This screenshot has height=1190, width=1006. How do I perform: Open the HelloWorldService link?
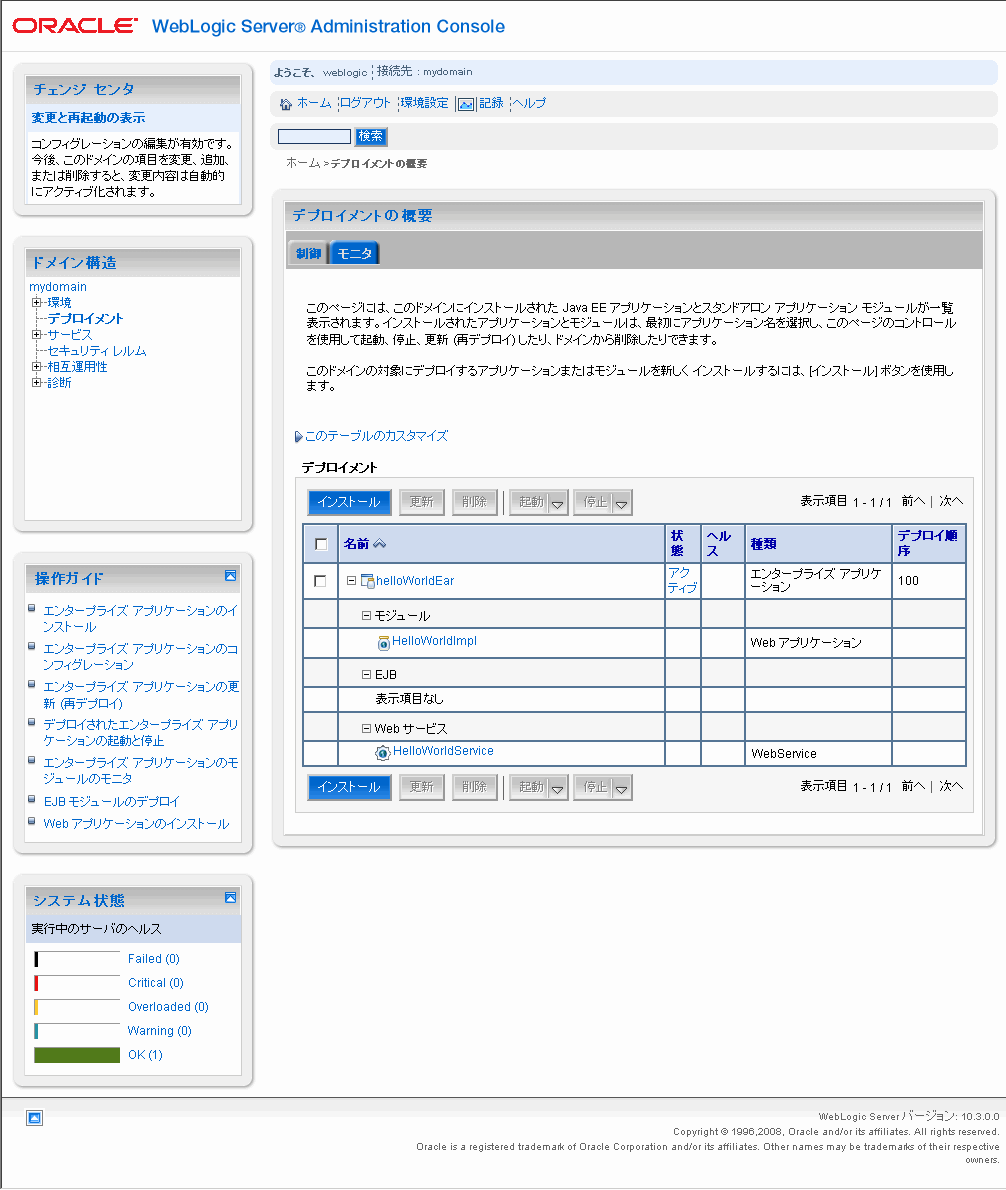(x=443, y=751)
